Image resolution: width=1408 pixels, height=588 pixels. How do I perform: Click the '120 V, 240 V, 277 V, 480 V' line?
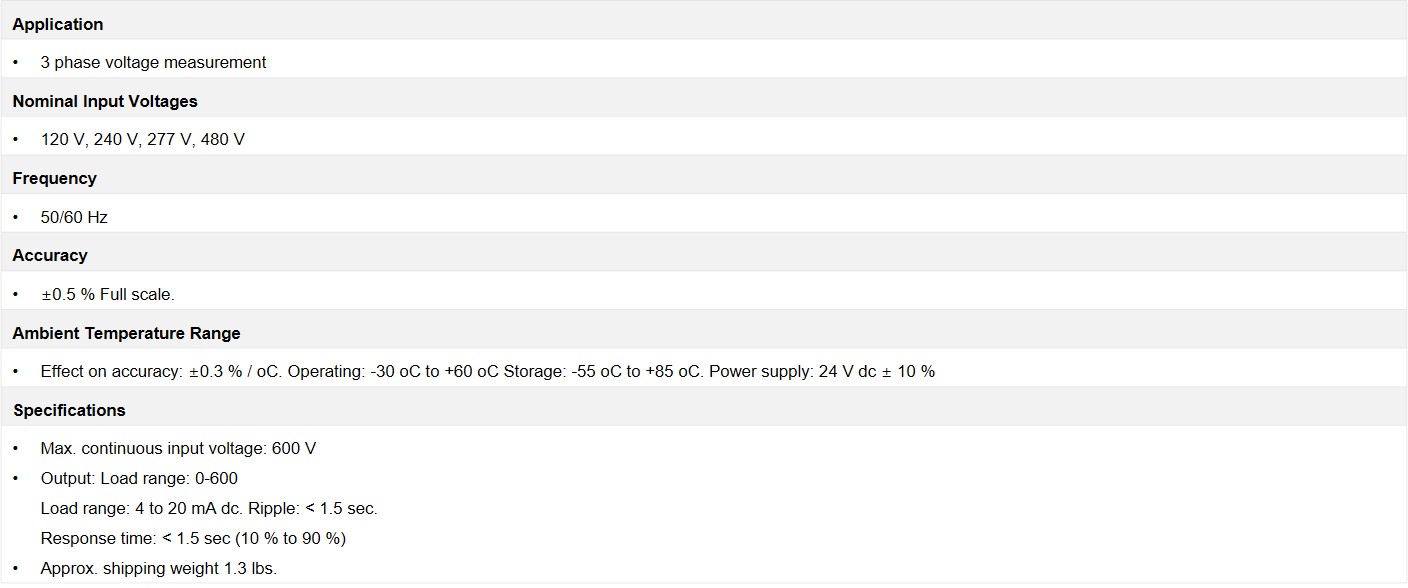pos(142,139)
